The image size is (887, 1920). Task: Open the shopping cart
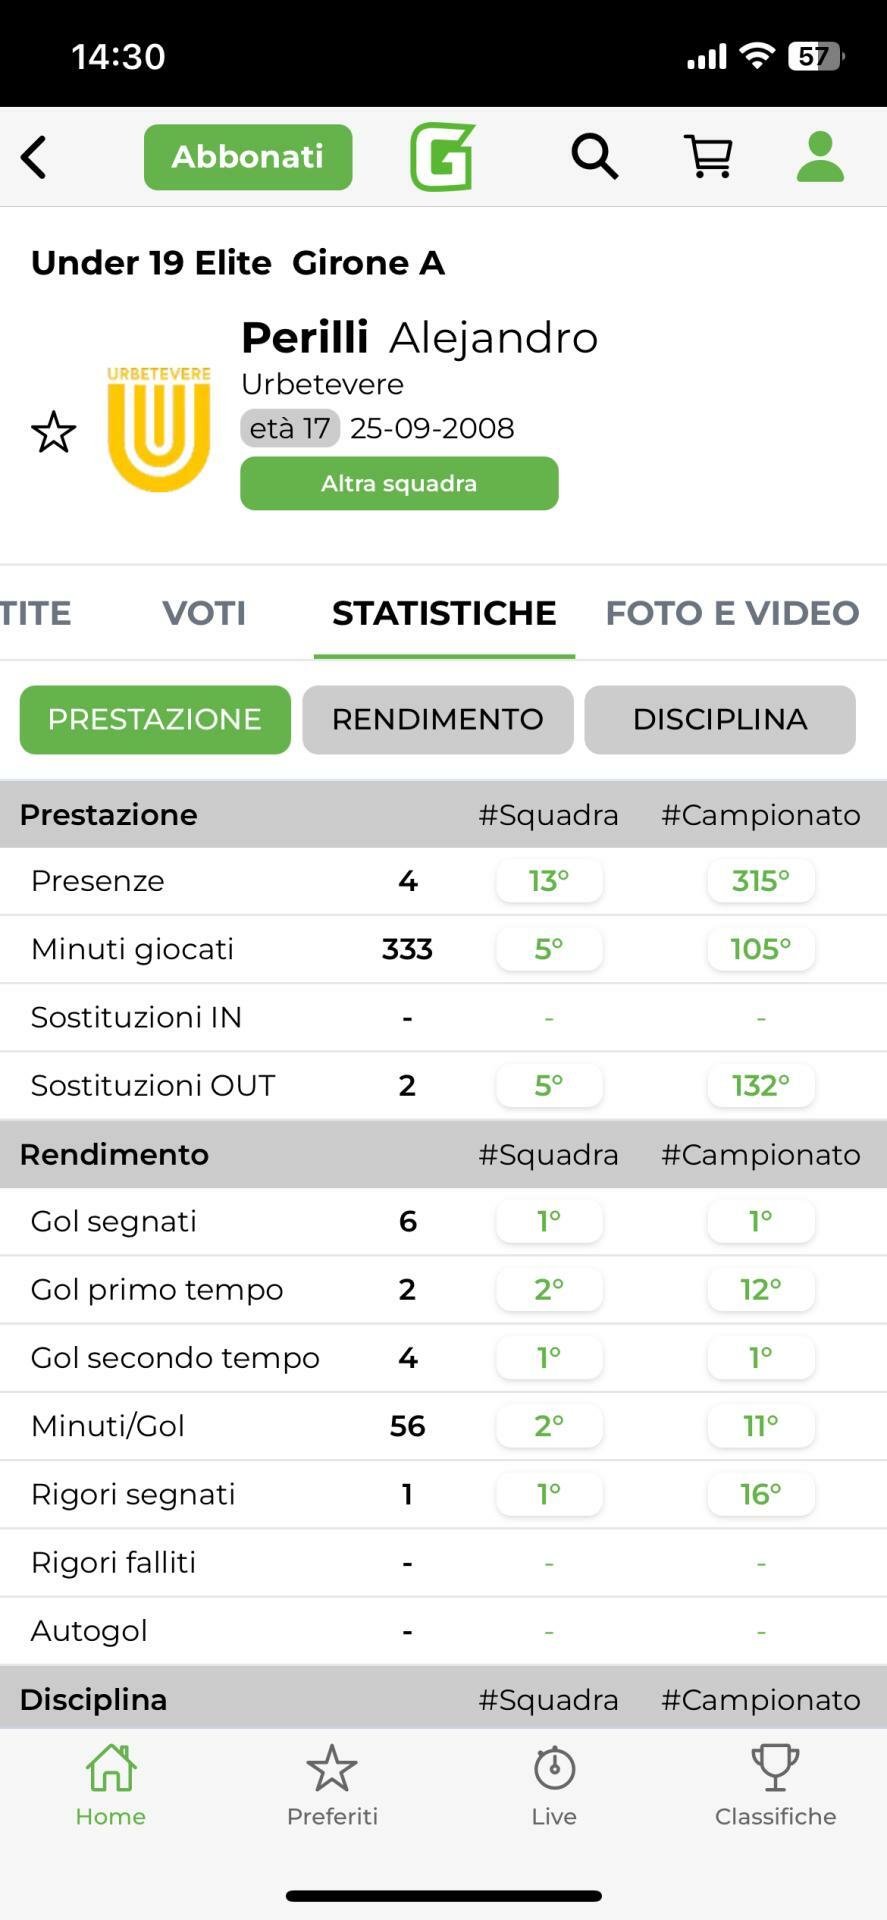pos(708,157)
